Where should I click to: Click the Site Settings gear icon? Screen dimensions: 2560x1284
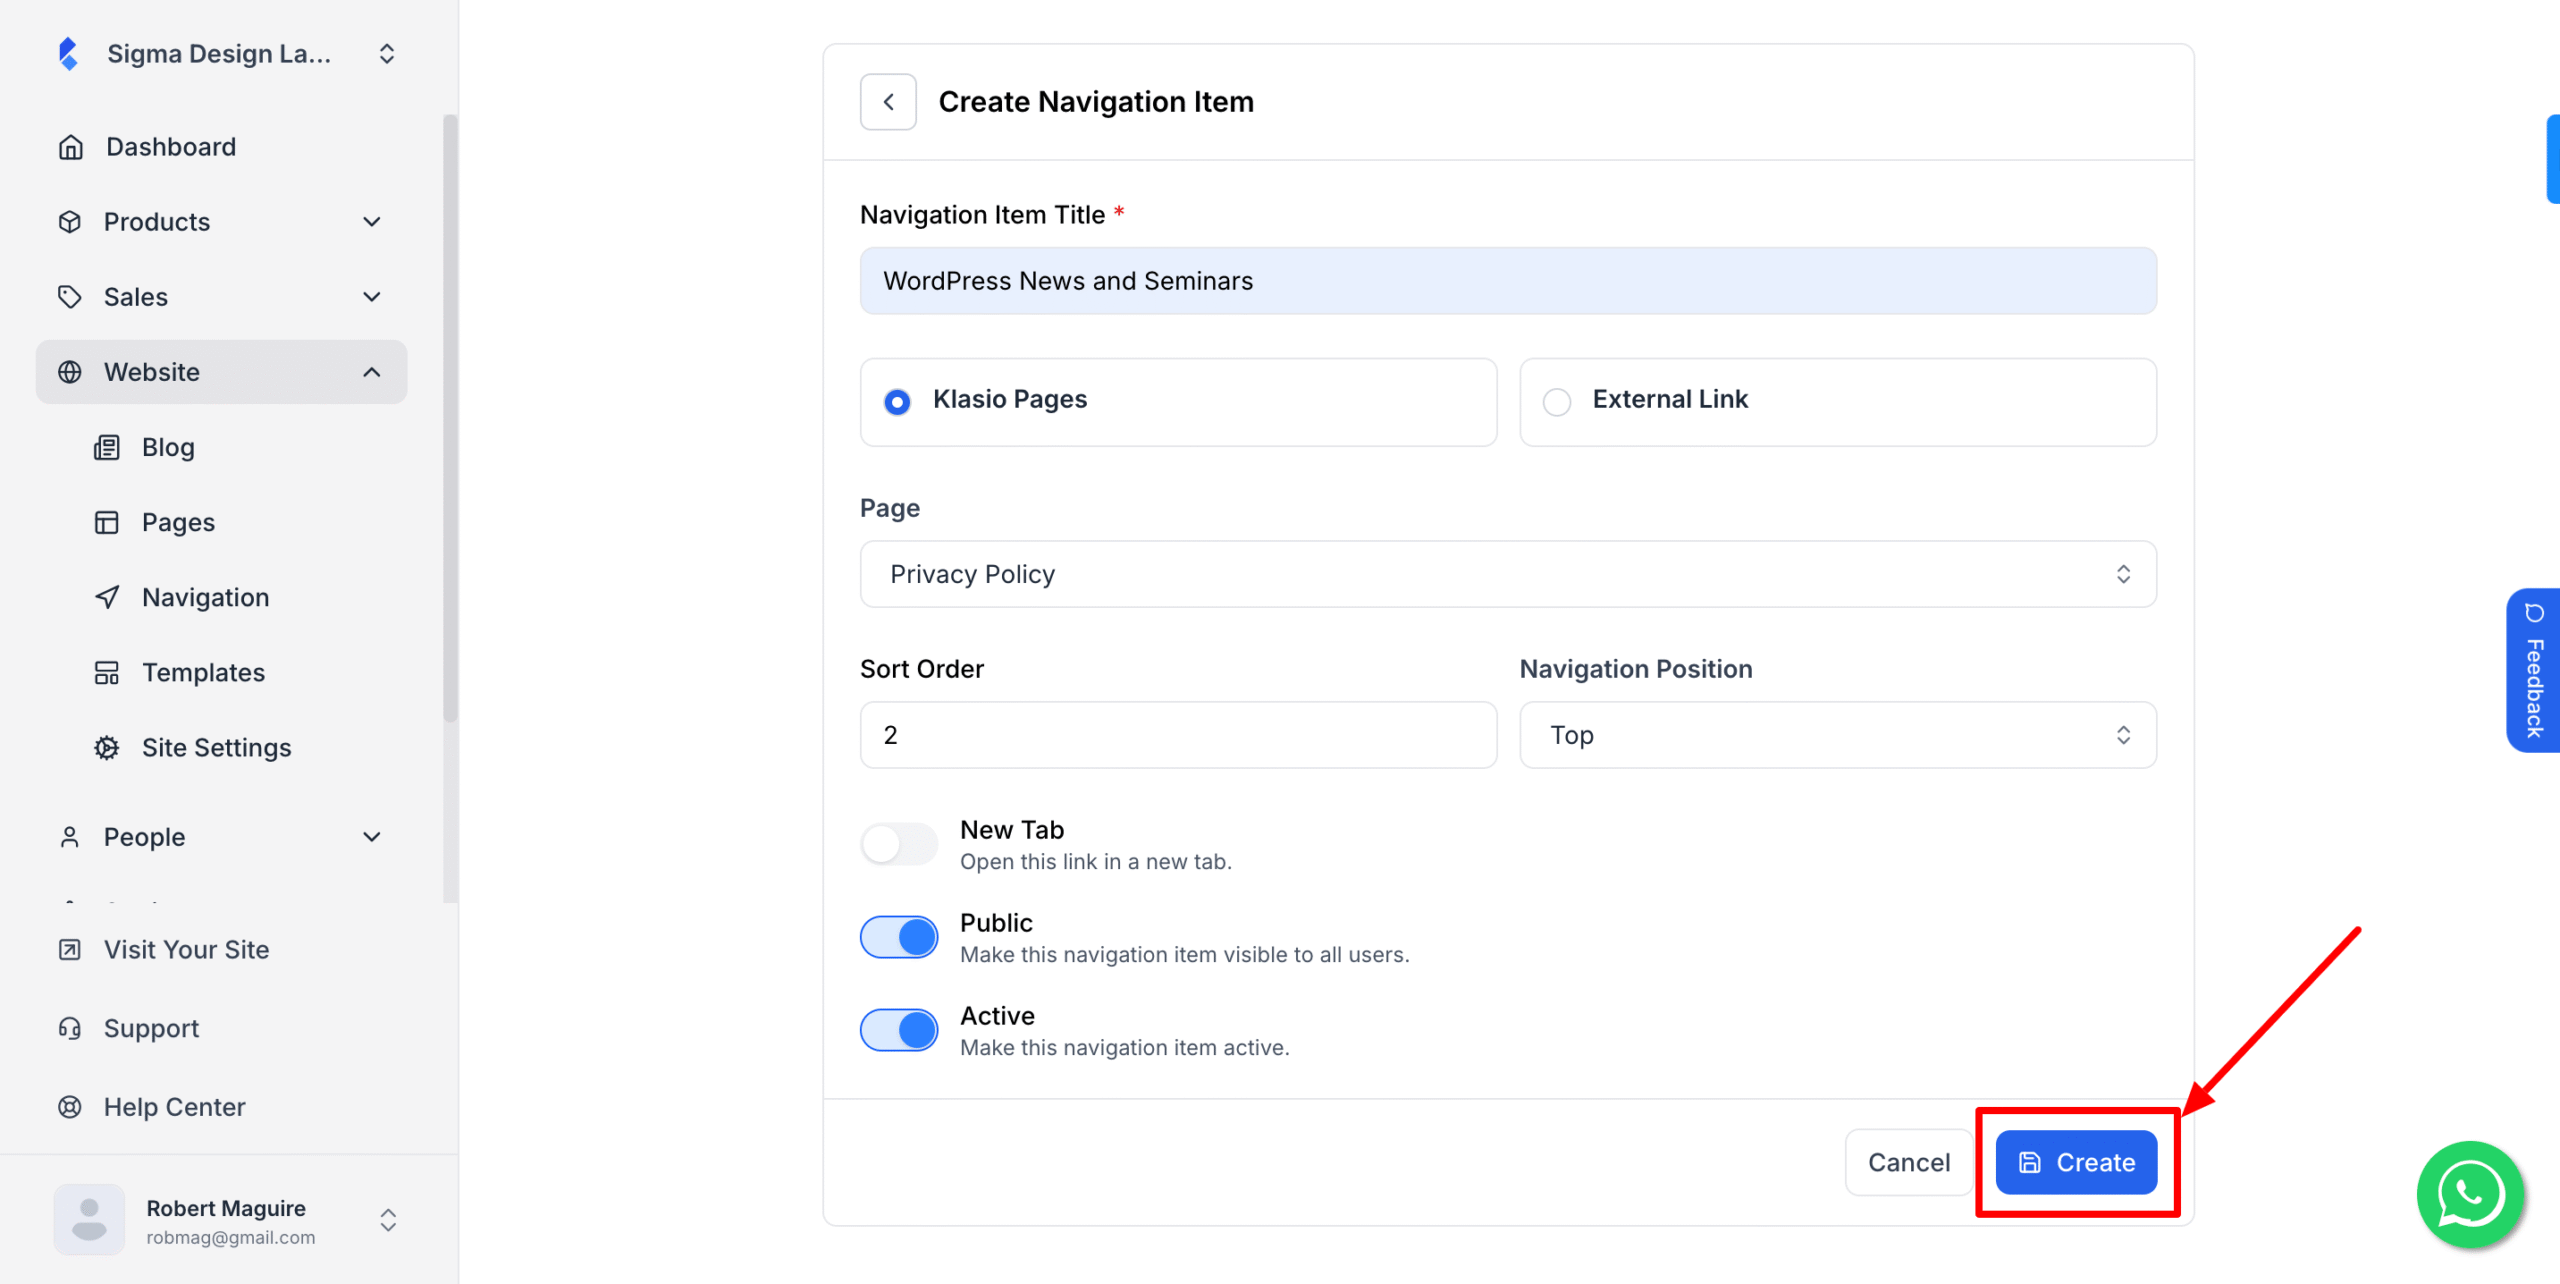coord(107,747)
